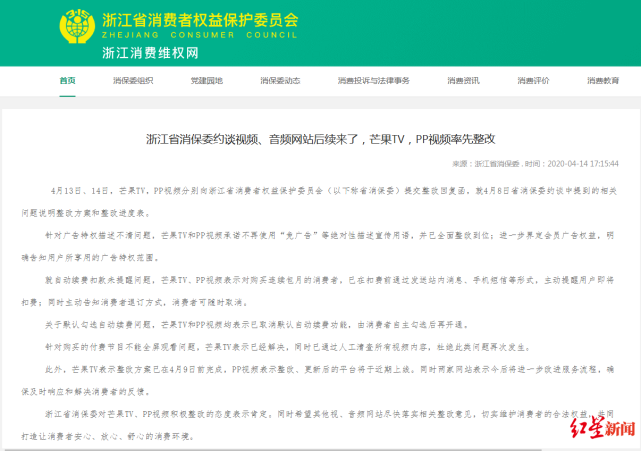Image resolution: width=641 pixels, height=451 pixels.
Task: Click the line 确告知用户所享用的广告特权范围
Action: pyautogui.click(x=91, y=258)
